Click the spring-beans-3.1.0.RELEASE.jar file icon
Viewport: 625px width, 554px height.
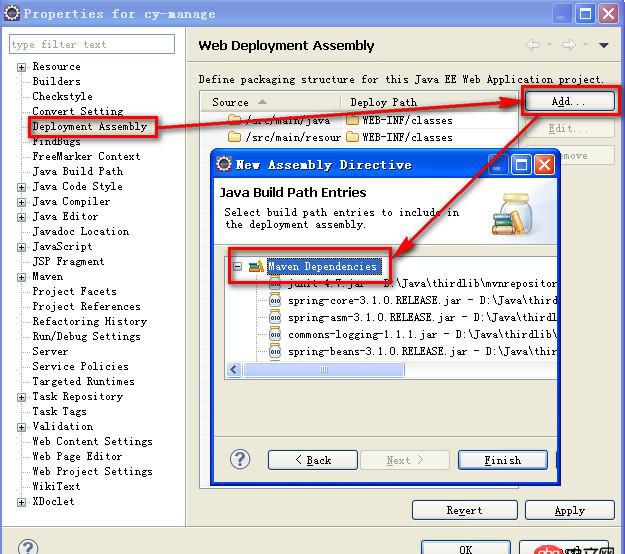[275, 352]
